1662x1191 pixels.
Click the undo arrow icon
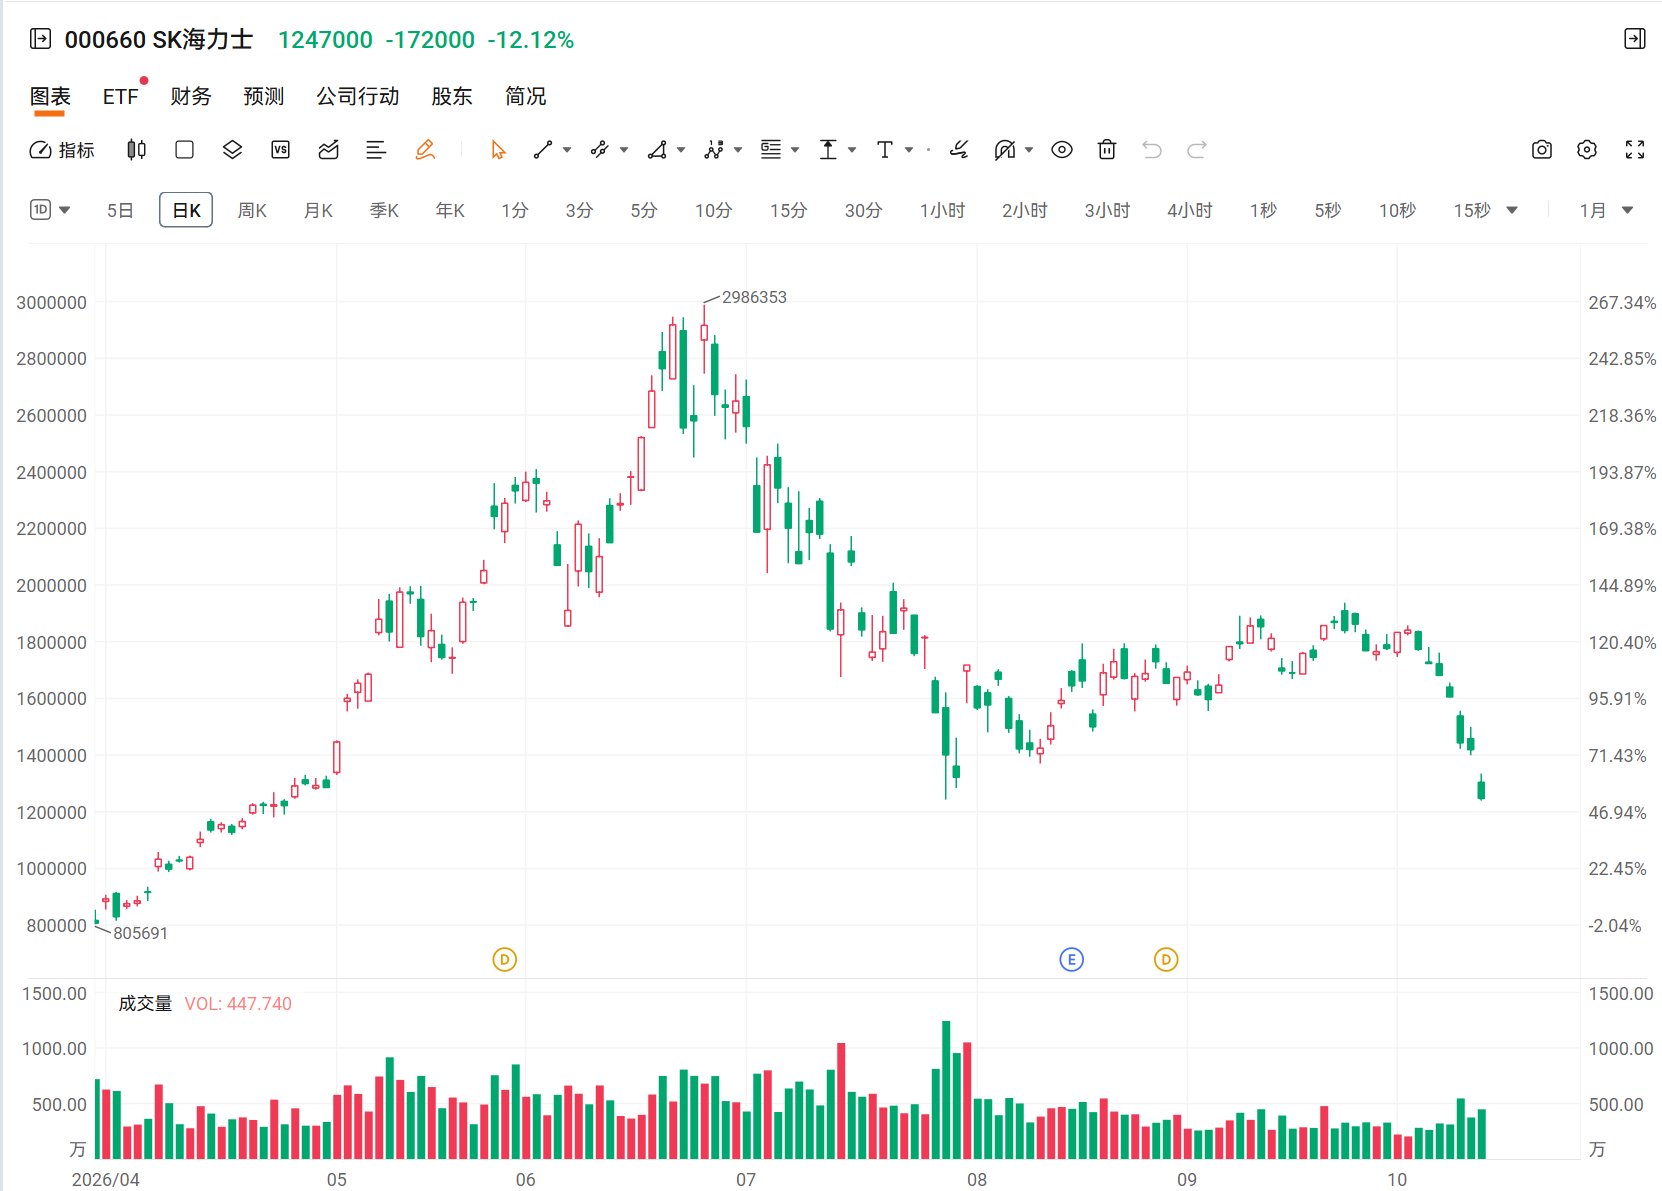tap(1152, 150)
